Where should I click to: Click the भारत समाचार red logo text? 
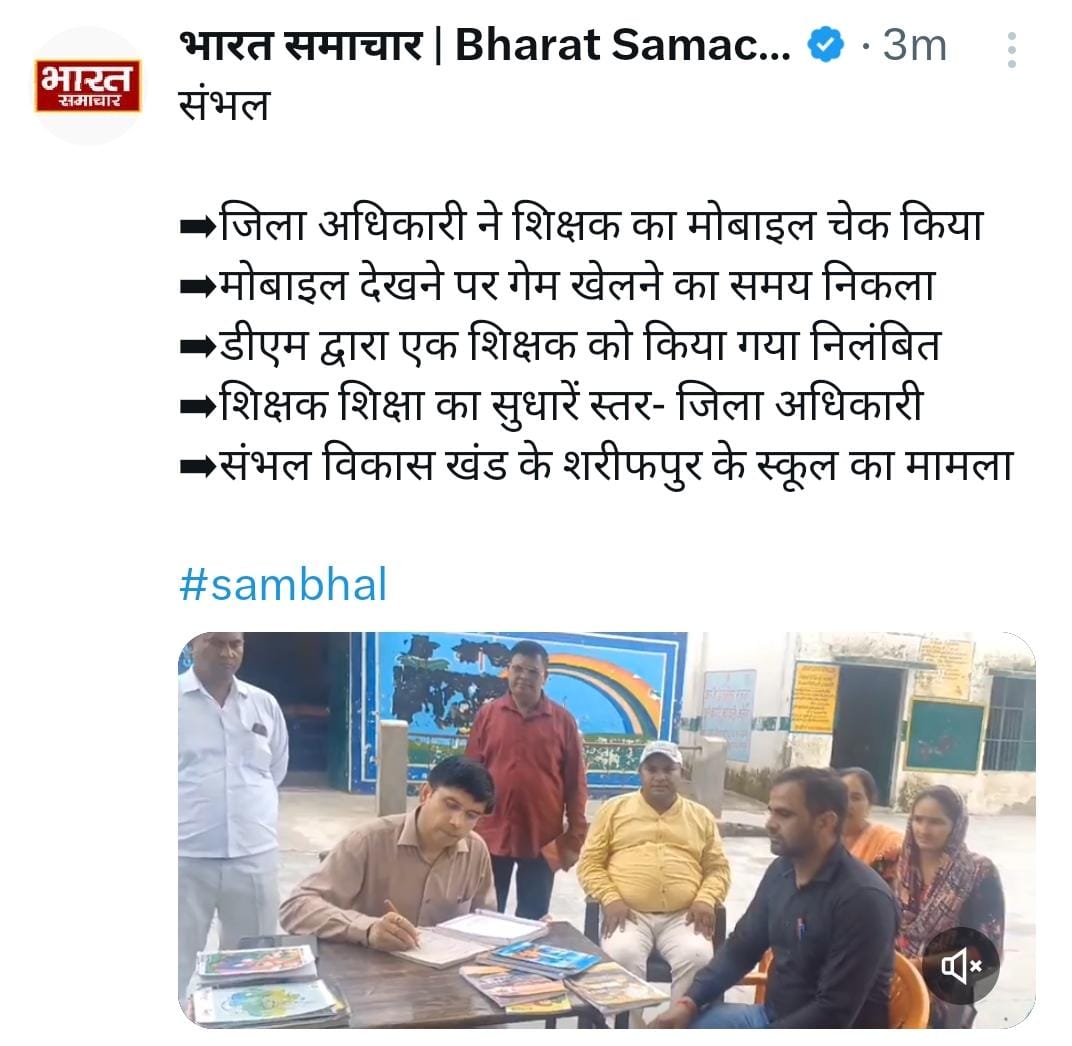(x=88, y=85)
